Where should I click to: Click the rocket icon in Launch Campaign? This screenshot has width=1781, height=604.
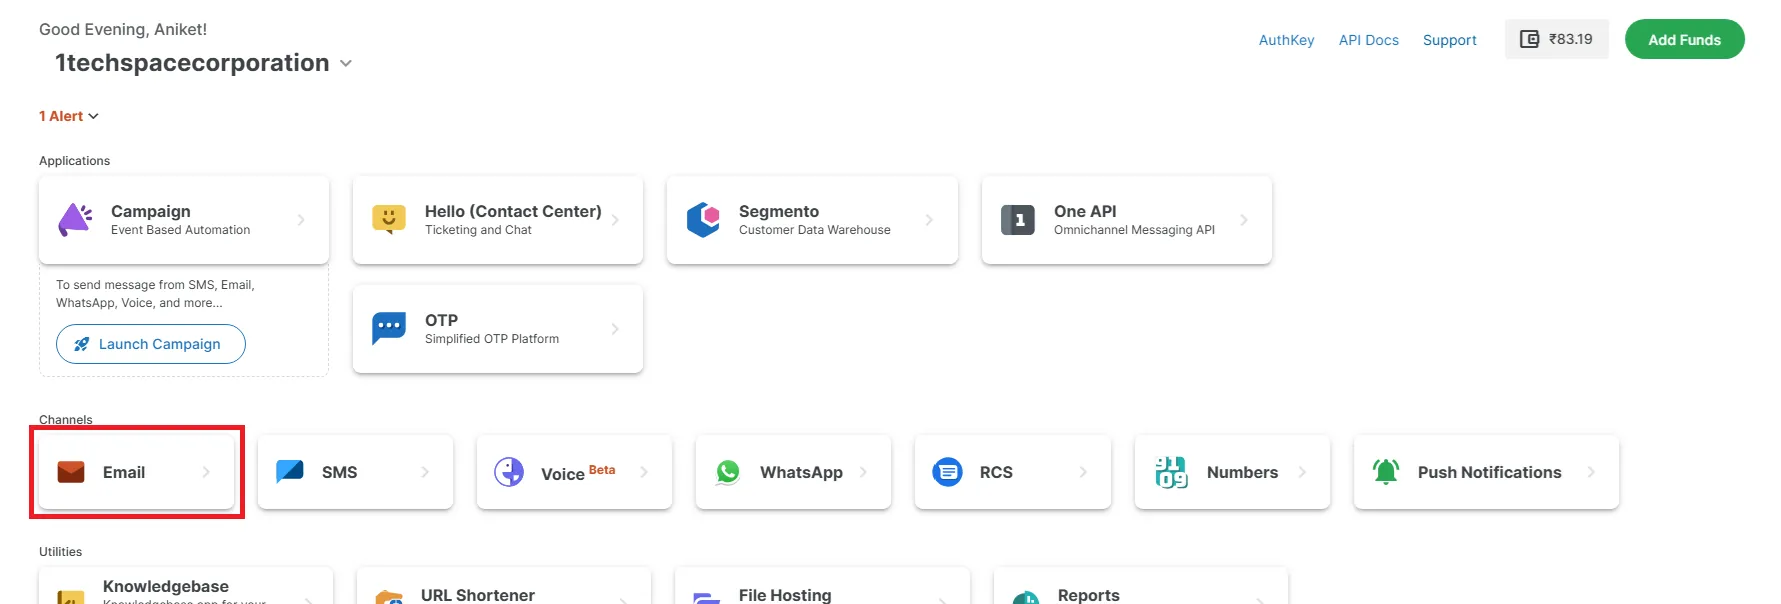coord(82,344)
